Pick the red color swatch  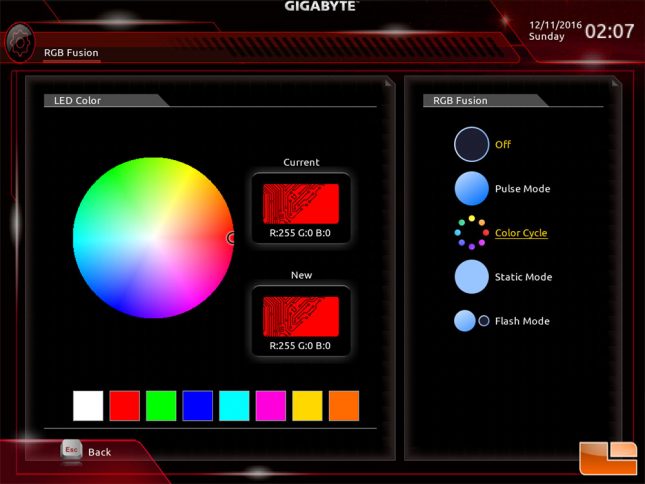[x=125, y=406]
